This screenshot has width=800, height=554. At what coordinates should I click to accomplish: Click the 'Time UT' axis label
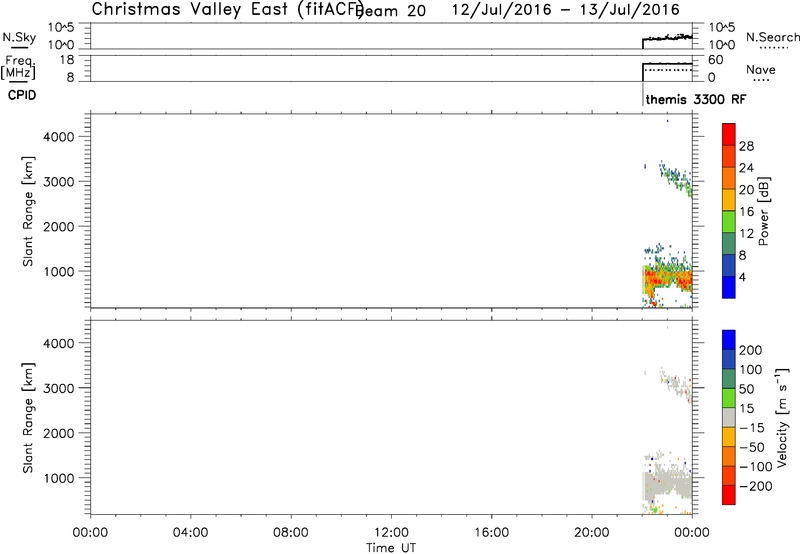coord(391,547)
